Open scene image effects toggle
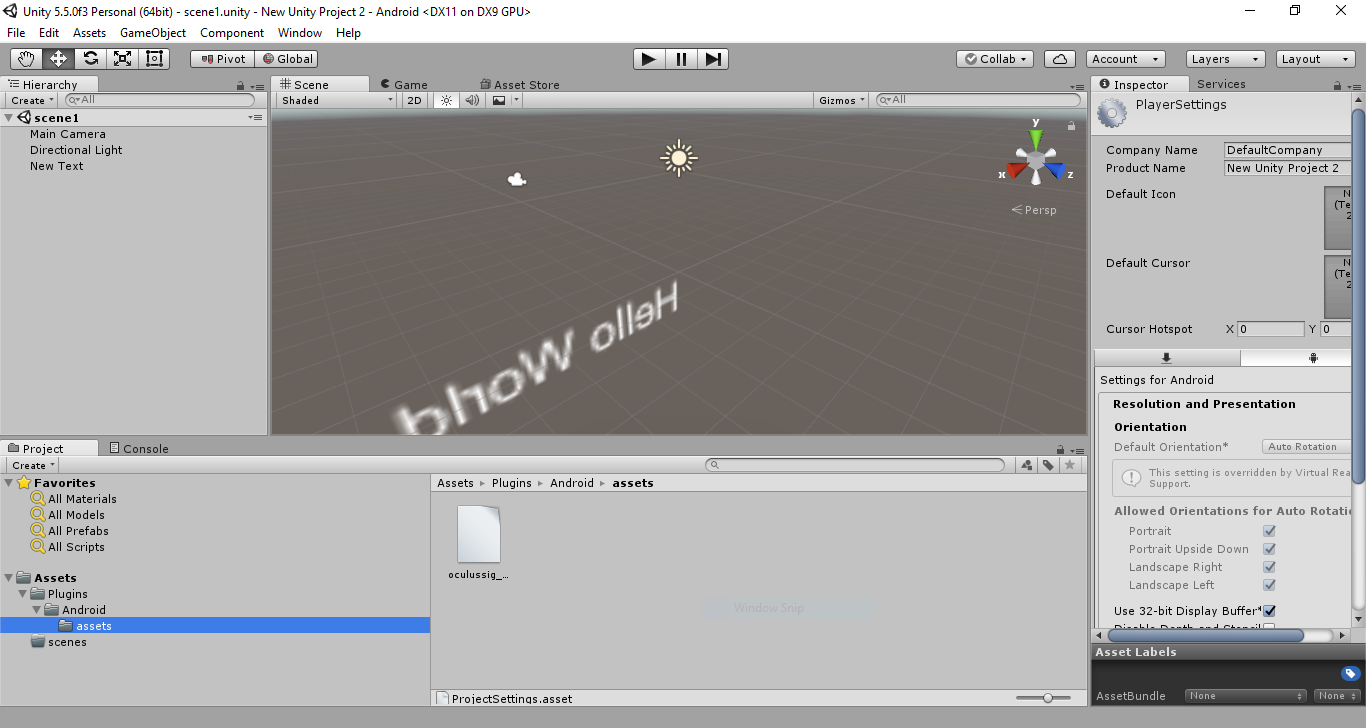Image resolution: width=1366 pixels, height=728 pixels. click(x=499, y=100)
